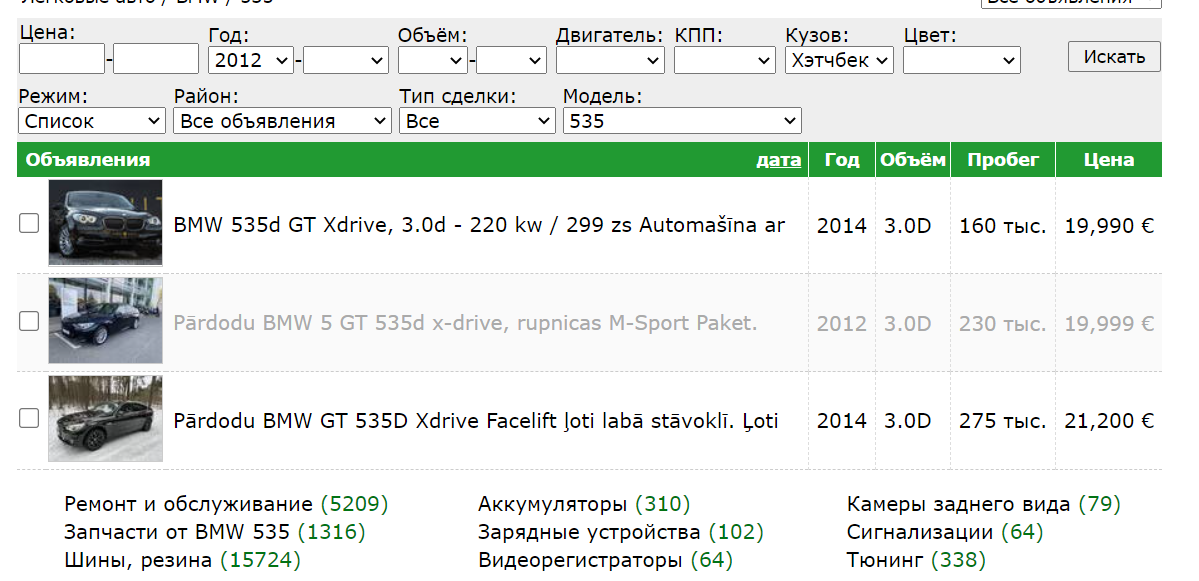Open BMW 535d GT Xdrive listing title
This screenshot has width=1199, height=581.
tap(479, 225)
